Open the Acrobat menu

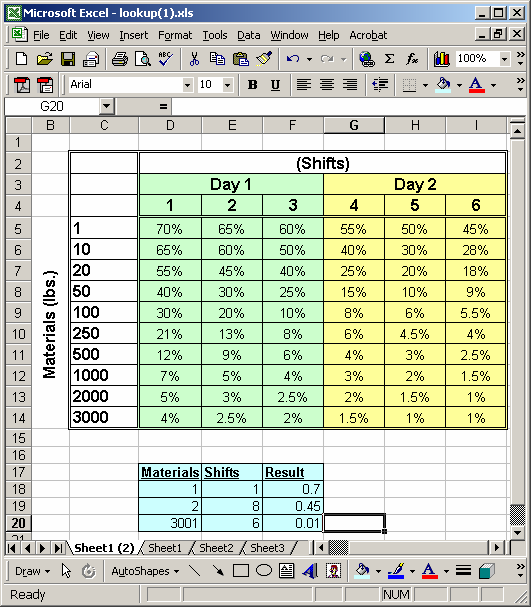coord(368,35)
